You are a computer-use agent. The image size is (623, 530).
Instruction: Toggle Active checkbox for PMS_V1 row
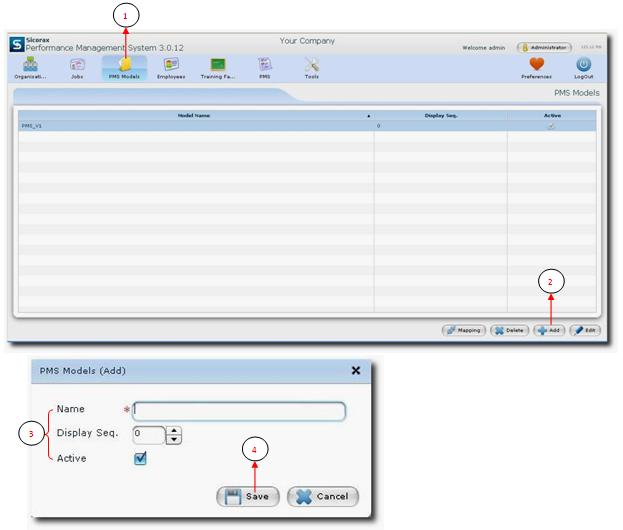click(551, 126)
